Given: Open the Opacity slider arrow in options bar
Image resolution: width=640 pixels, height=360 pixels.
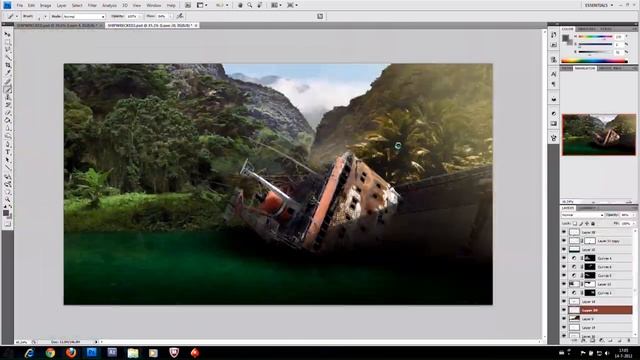Looking at the screenshot, I should tap(140, 16).
